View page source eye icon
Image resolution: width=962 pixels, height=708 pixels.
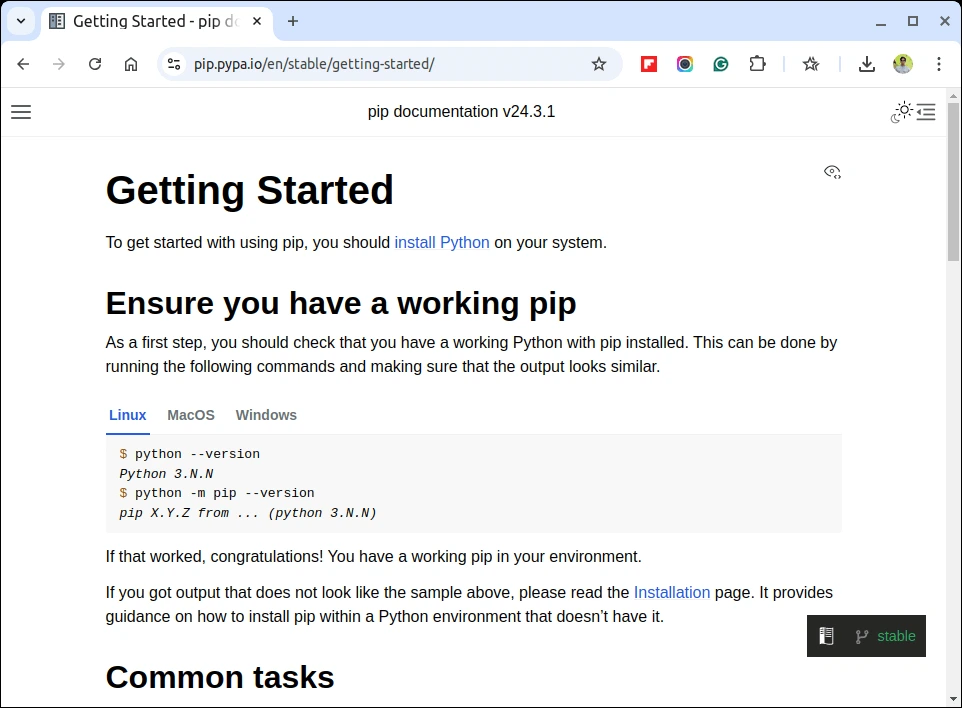pyautogui.click(x=832, y=172)
